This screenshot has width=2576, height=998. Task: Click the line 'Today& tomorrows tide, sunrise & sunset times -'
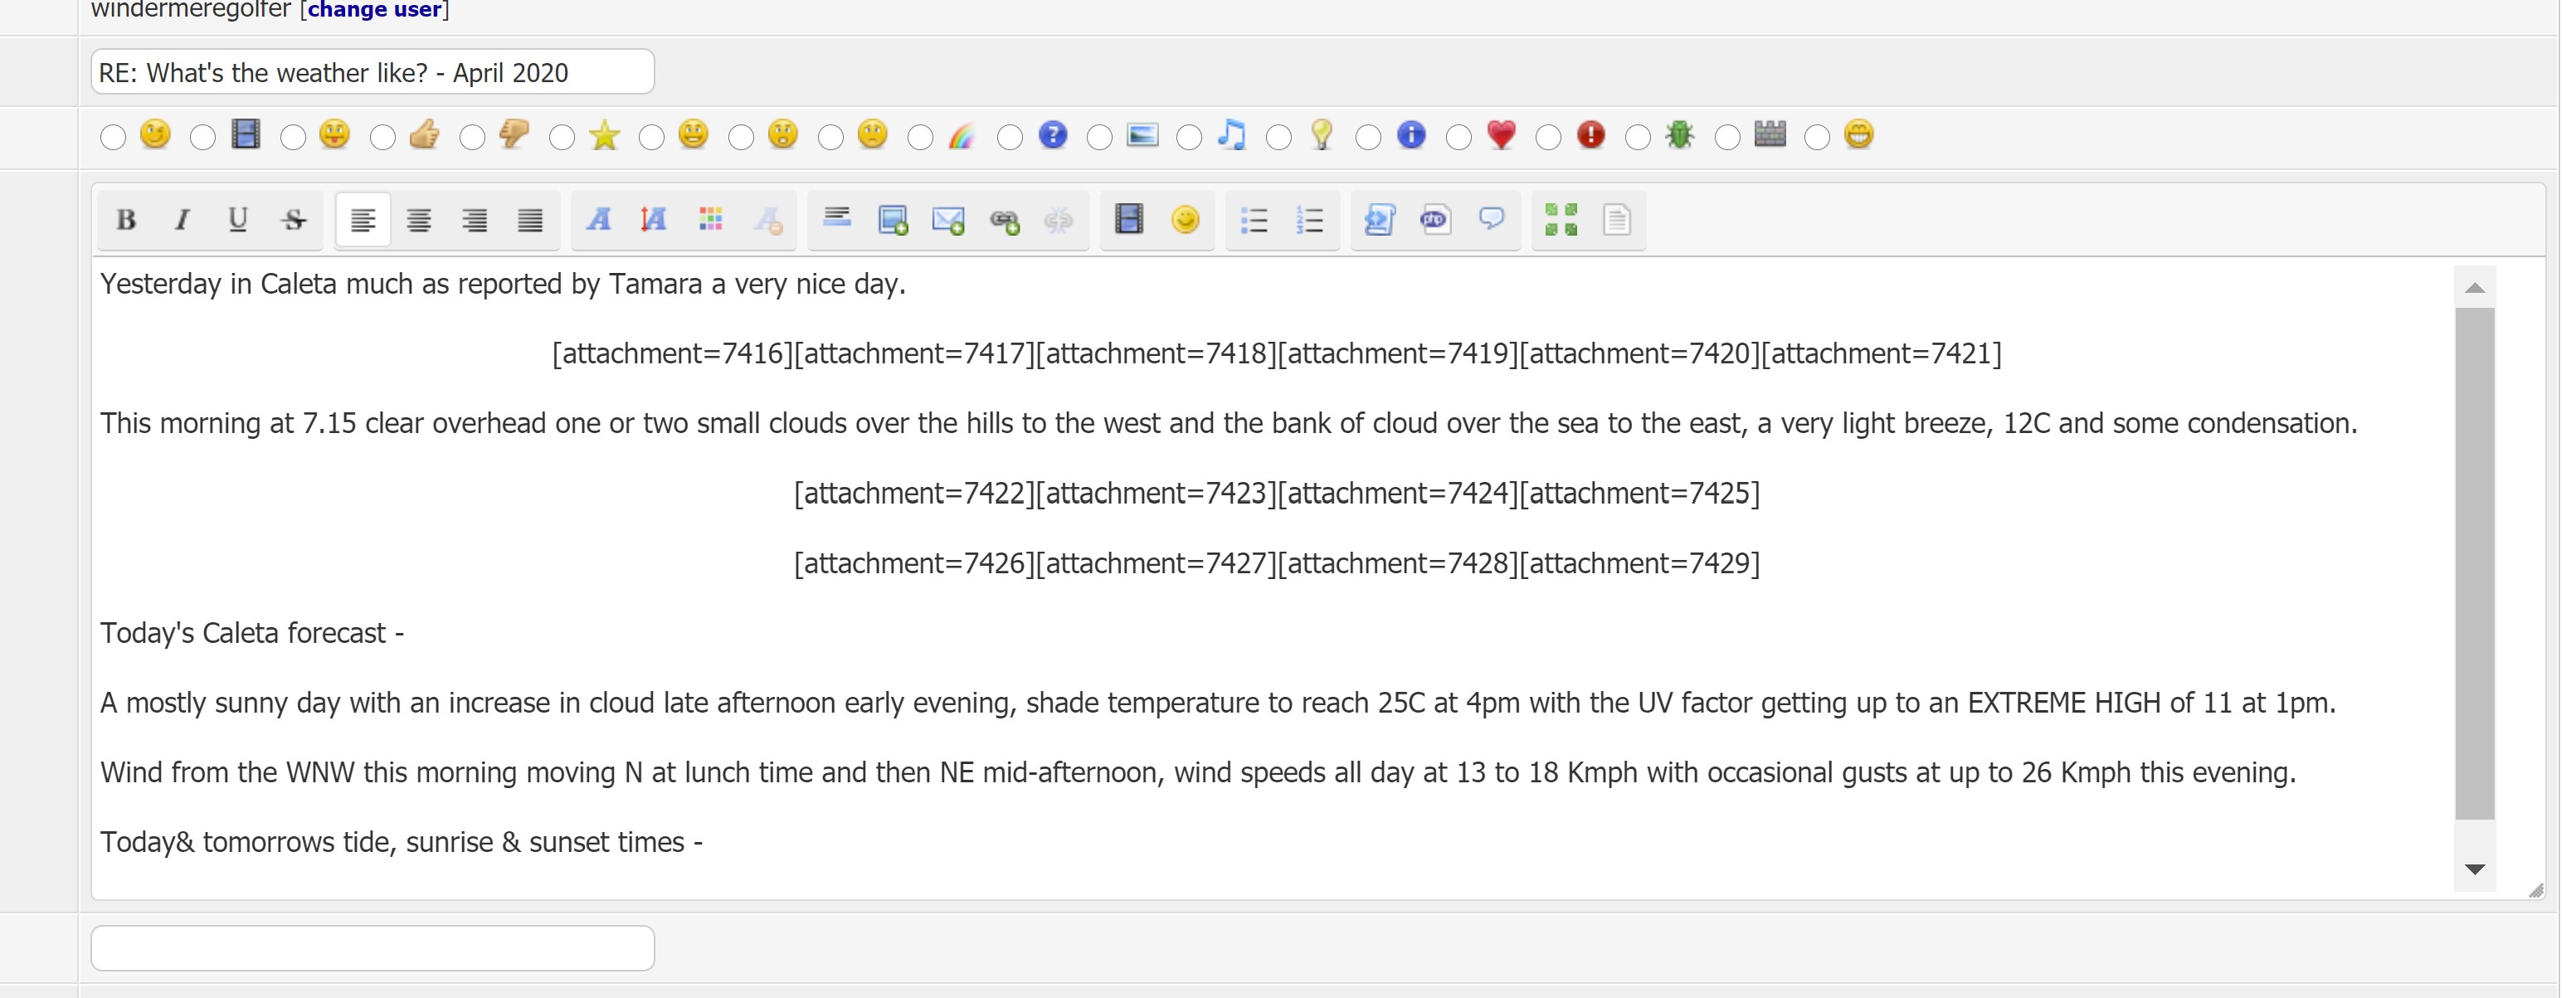401,843
